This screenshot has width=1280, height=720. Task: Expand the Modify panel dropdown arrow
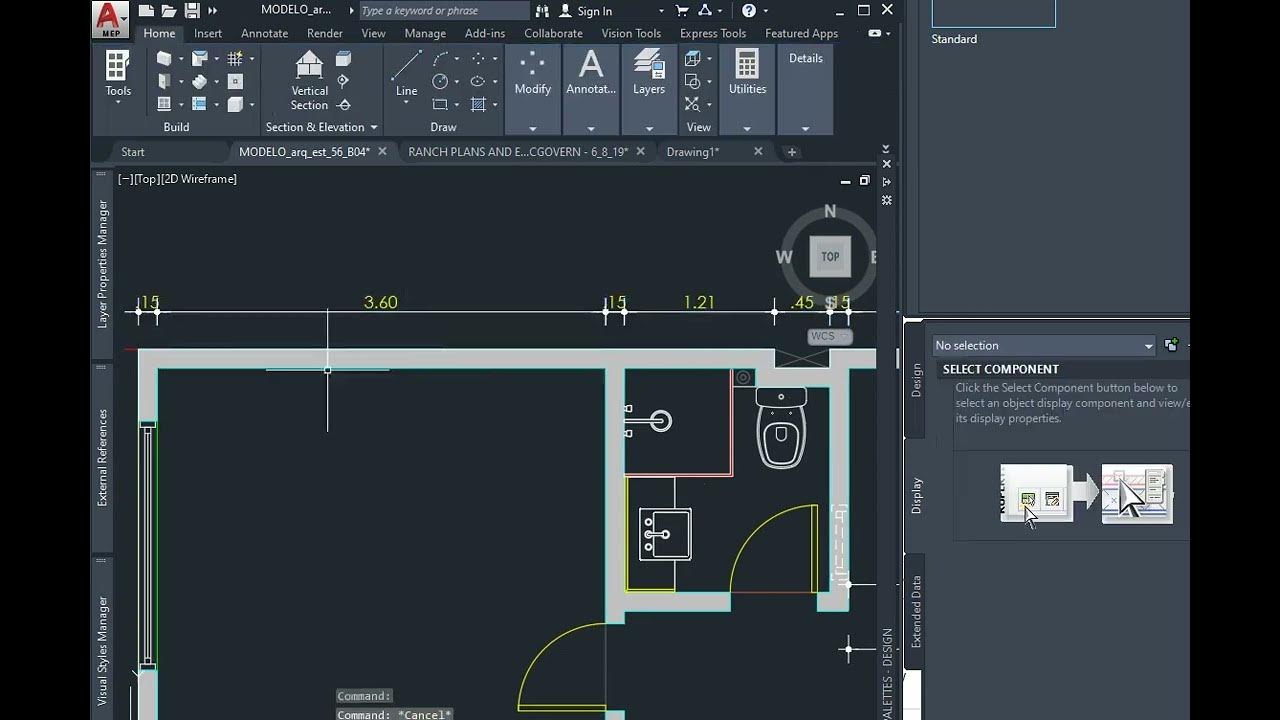[x=532, y=128]
